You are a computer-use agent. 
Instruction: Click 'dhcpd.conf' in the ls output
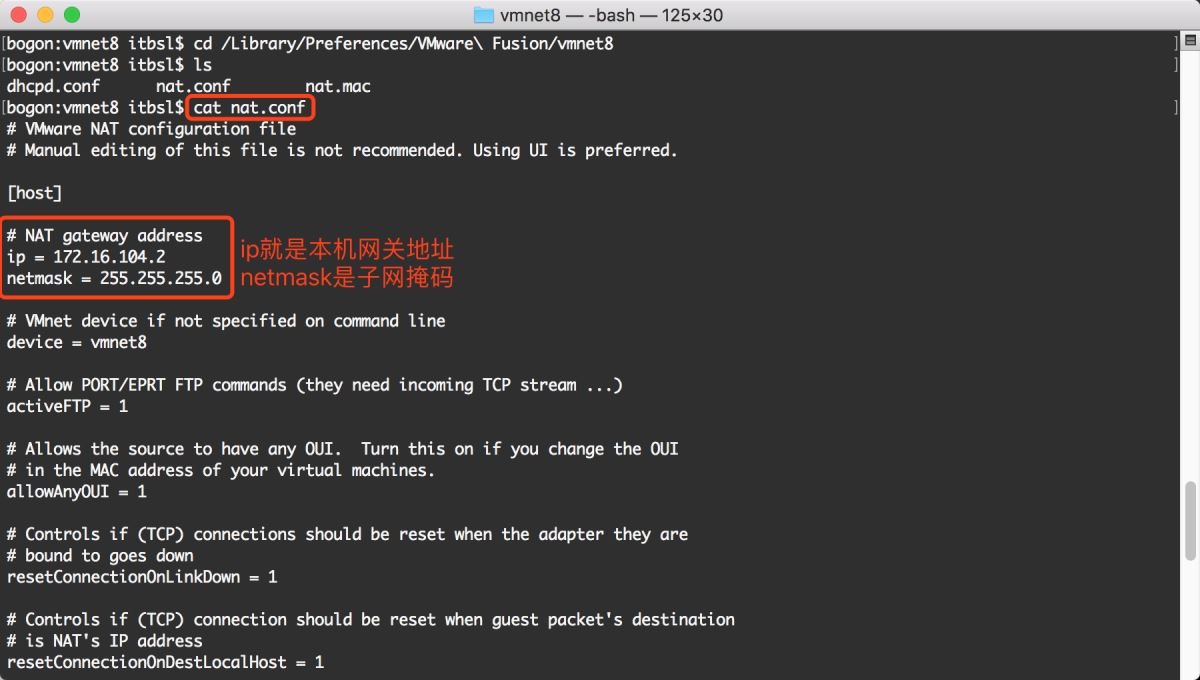pos(53,86)
